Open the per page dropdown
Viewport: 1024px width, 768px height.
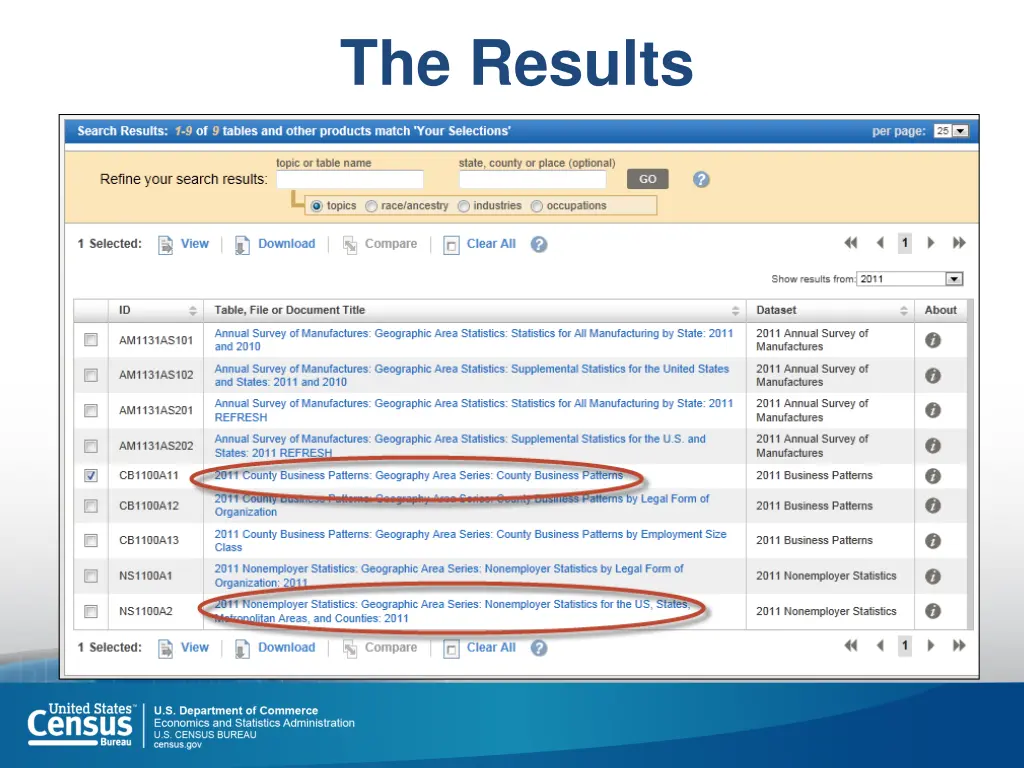pos(951,131)
